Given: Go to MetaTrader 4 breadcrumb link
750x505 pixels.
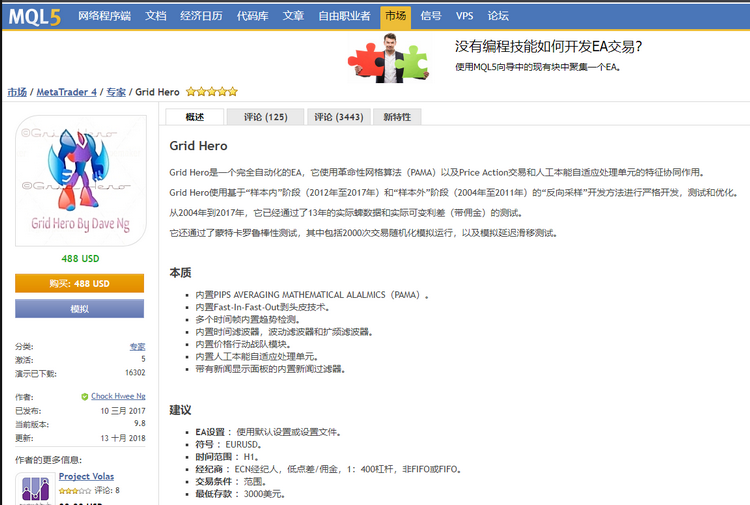Looking at the screenshot, I should [x=66, y=92].
